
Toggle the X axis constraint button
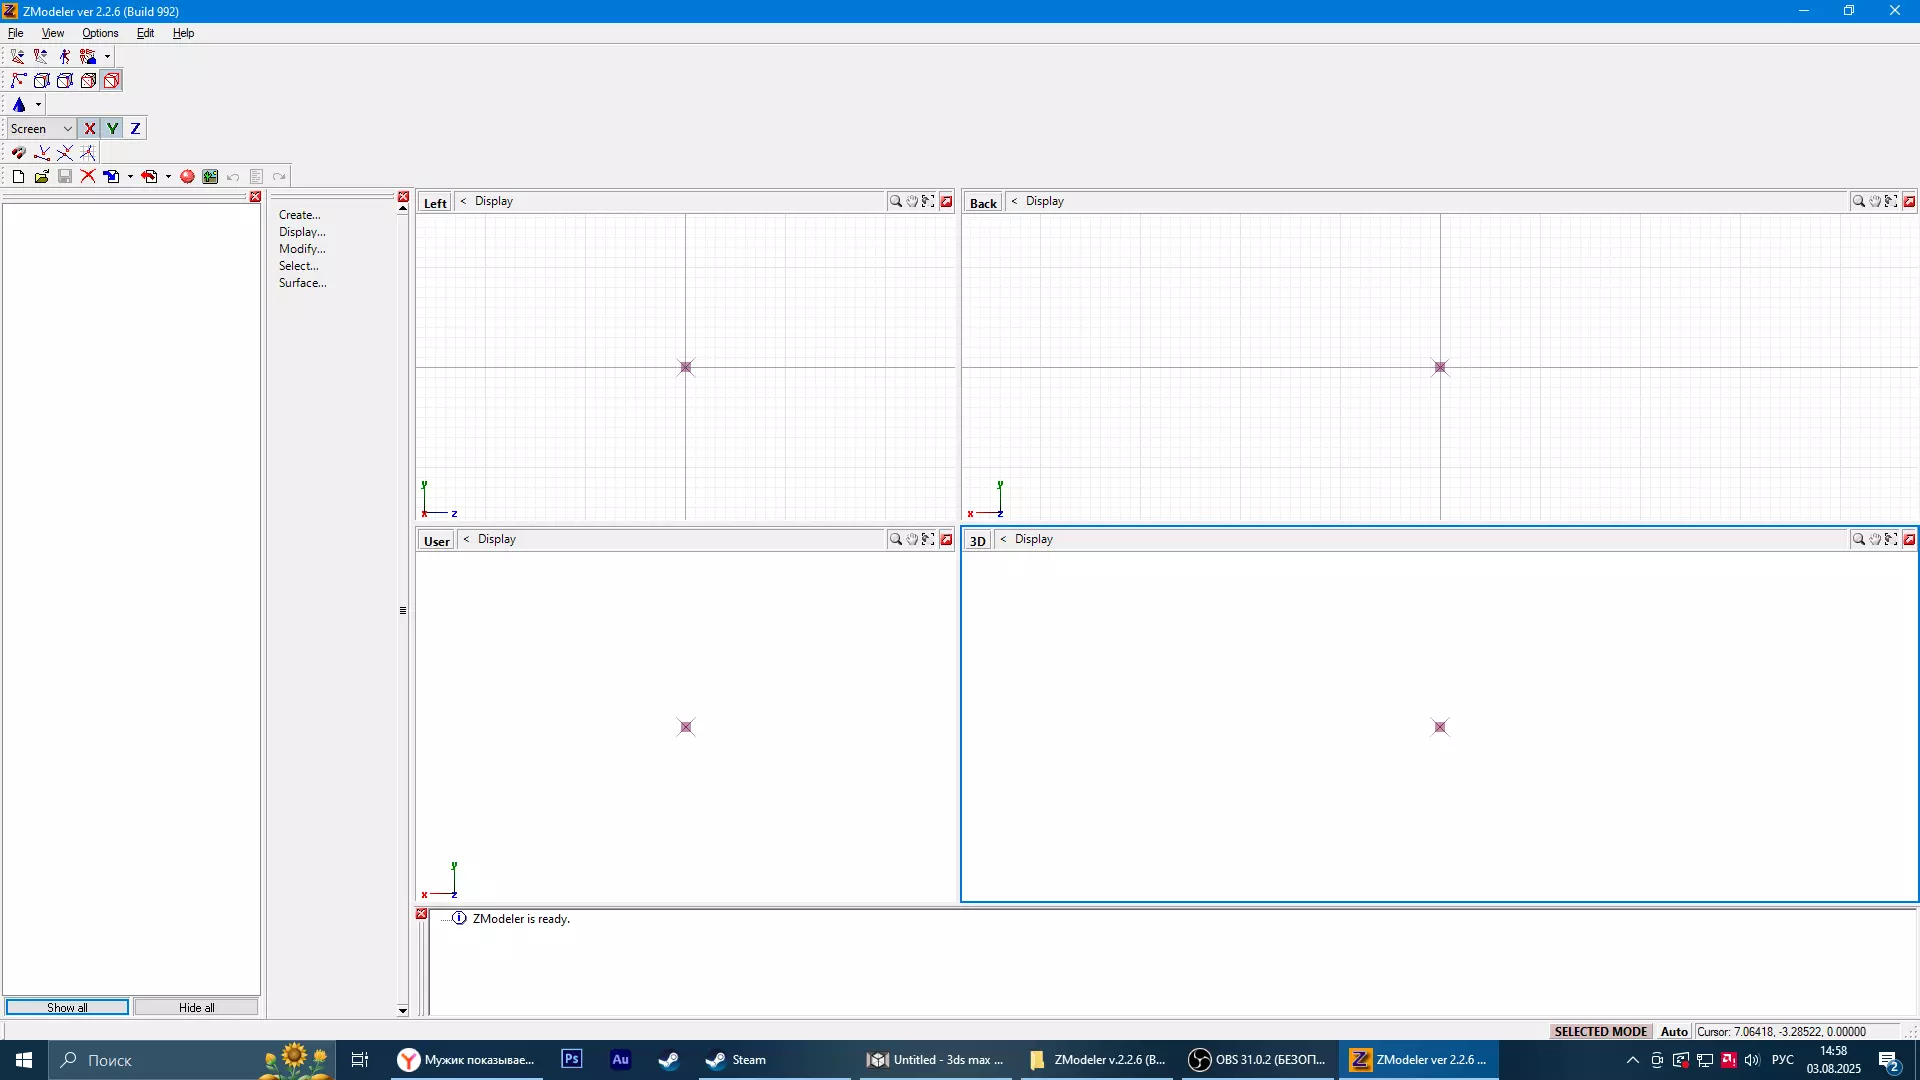pyautogui.click(x=90, y=129)
